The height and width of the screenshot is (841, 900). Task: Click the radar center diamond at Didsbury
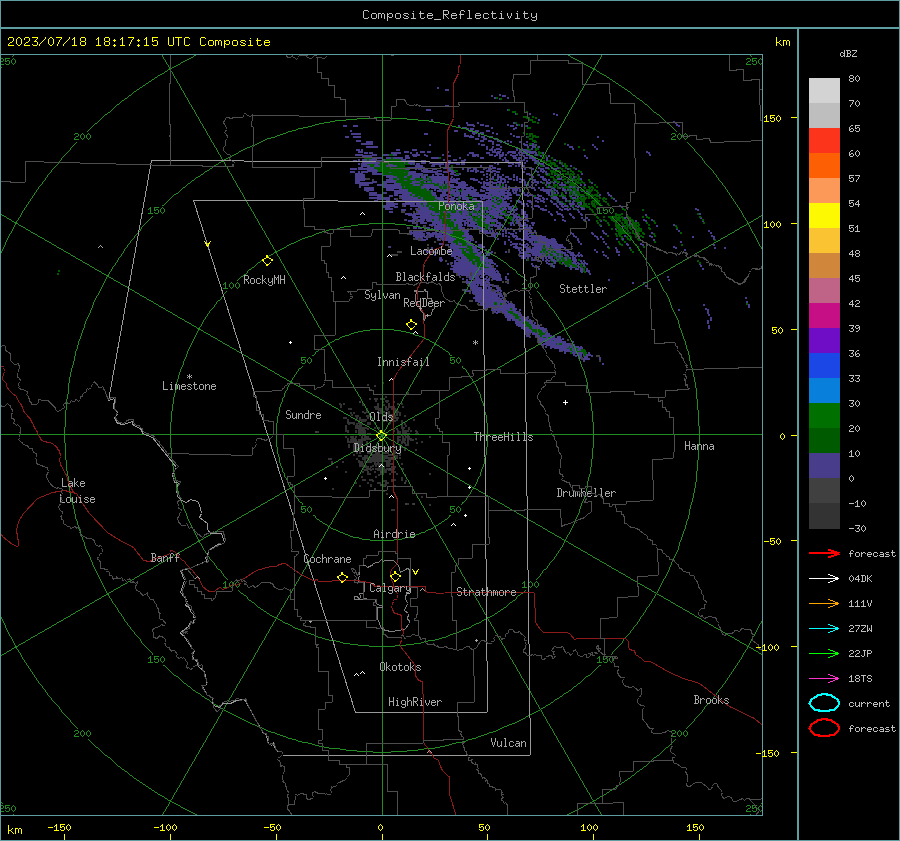pos(382,436)
